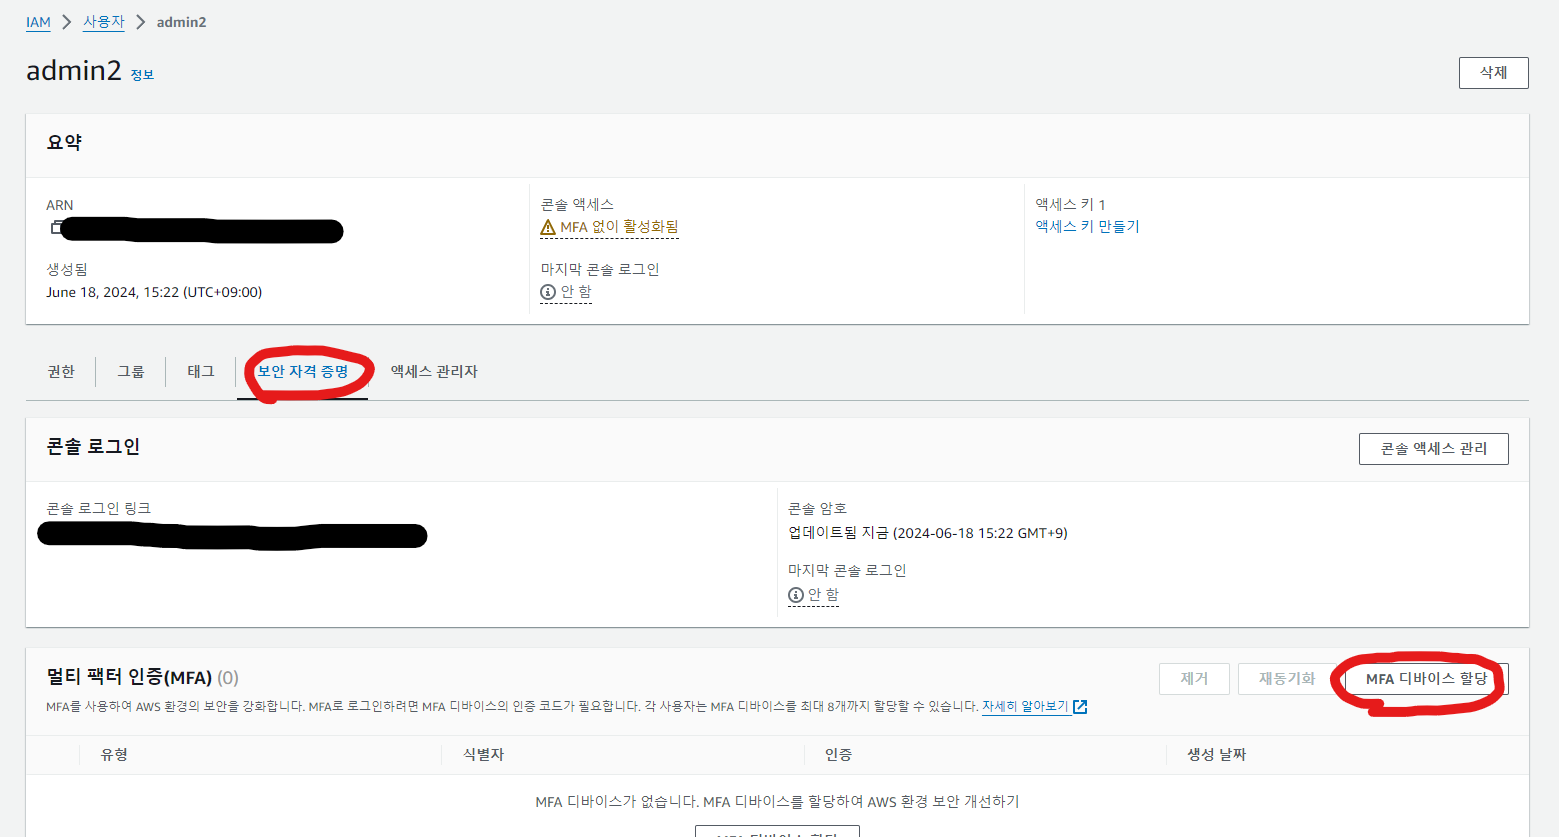
Task: Select the 태그 tab
Action: (200, 371)
